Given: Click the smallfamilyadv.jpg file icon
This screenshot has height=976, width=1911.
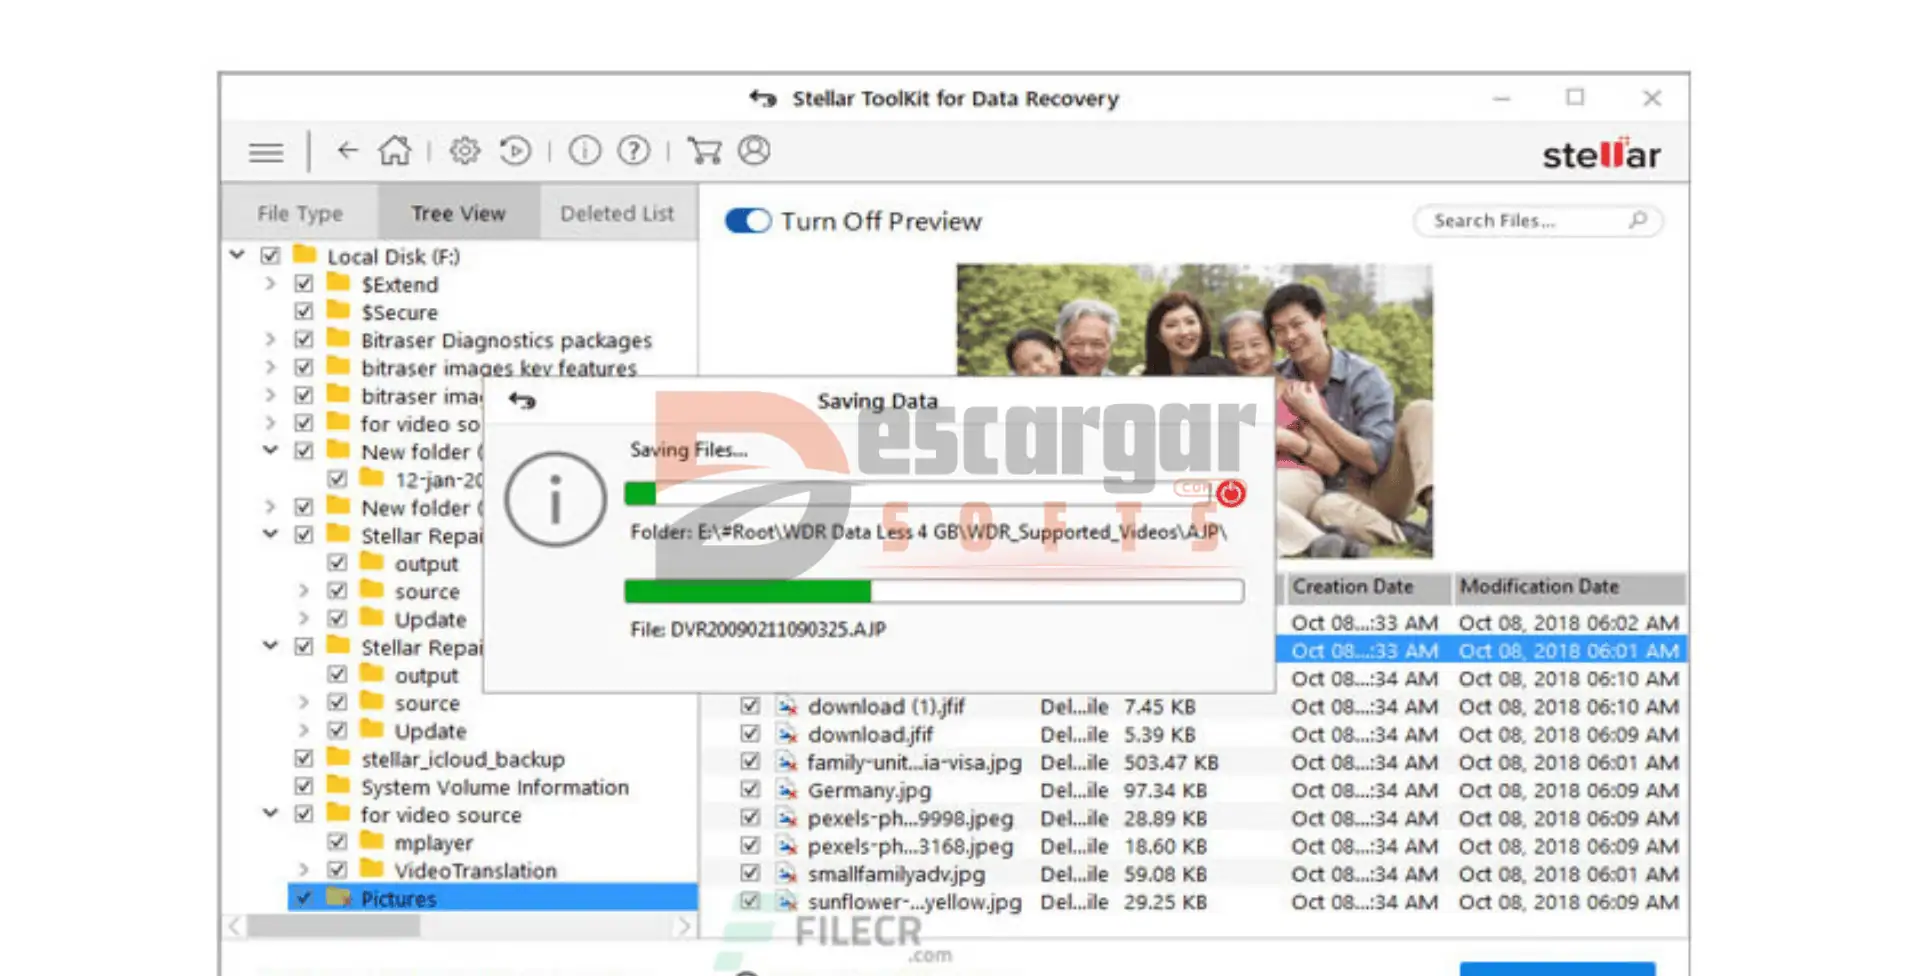Looking at the screenshot, I should click(x=787, y=874).
